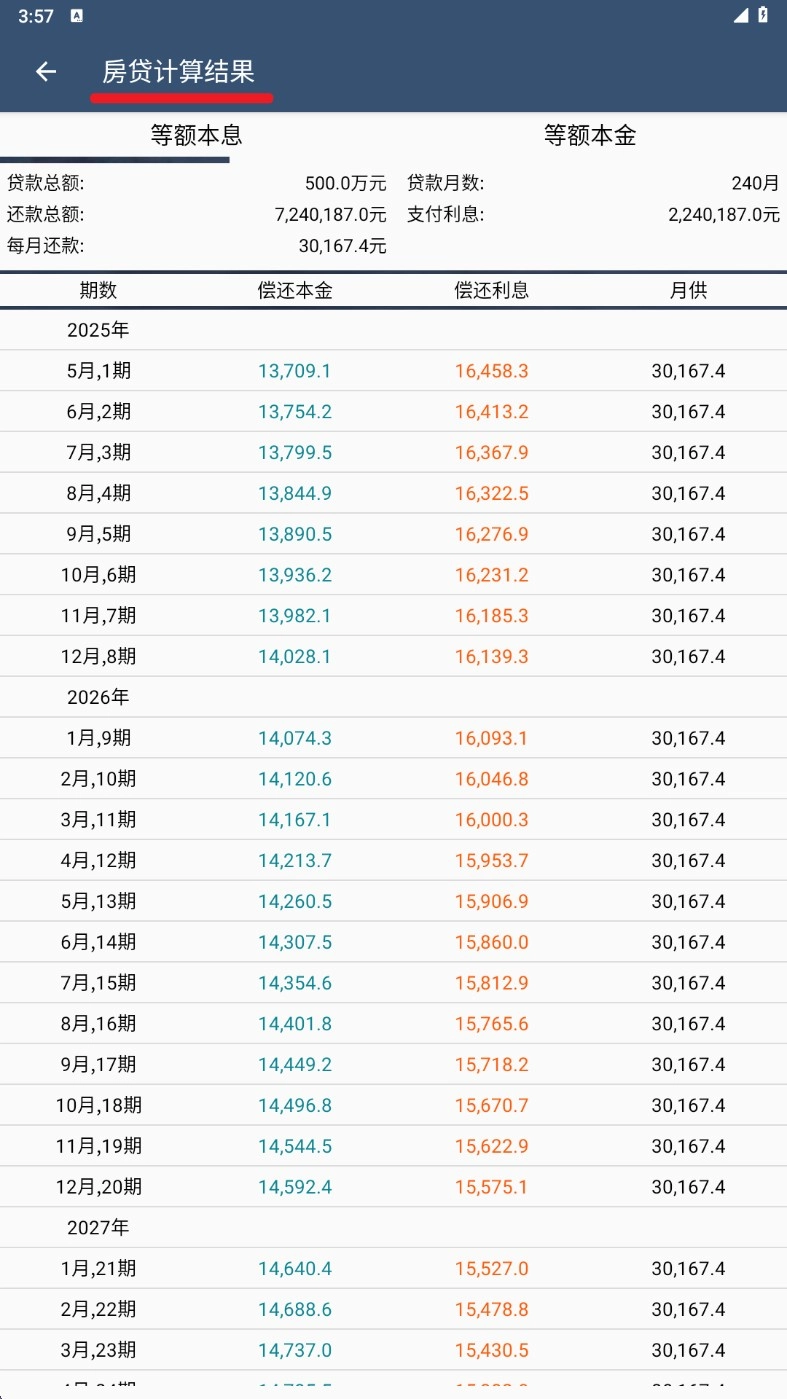Select the 2027年 year header row
Image resolution: width=787 pixels, height=1399 pixels.
point(98,1227)
